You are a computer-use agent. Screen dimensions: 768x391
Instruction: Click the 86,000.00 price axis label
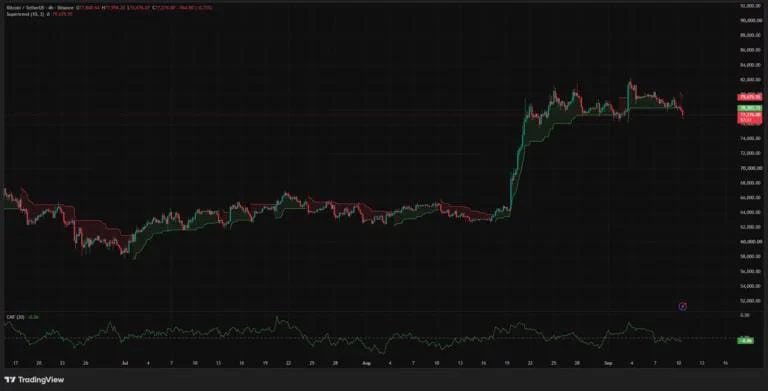pyautogui.click(x=751, y=50)
